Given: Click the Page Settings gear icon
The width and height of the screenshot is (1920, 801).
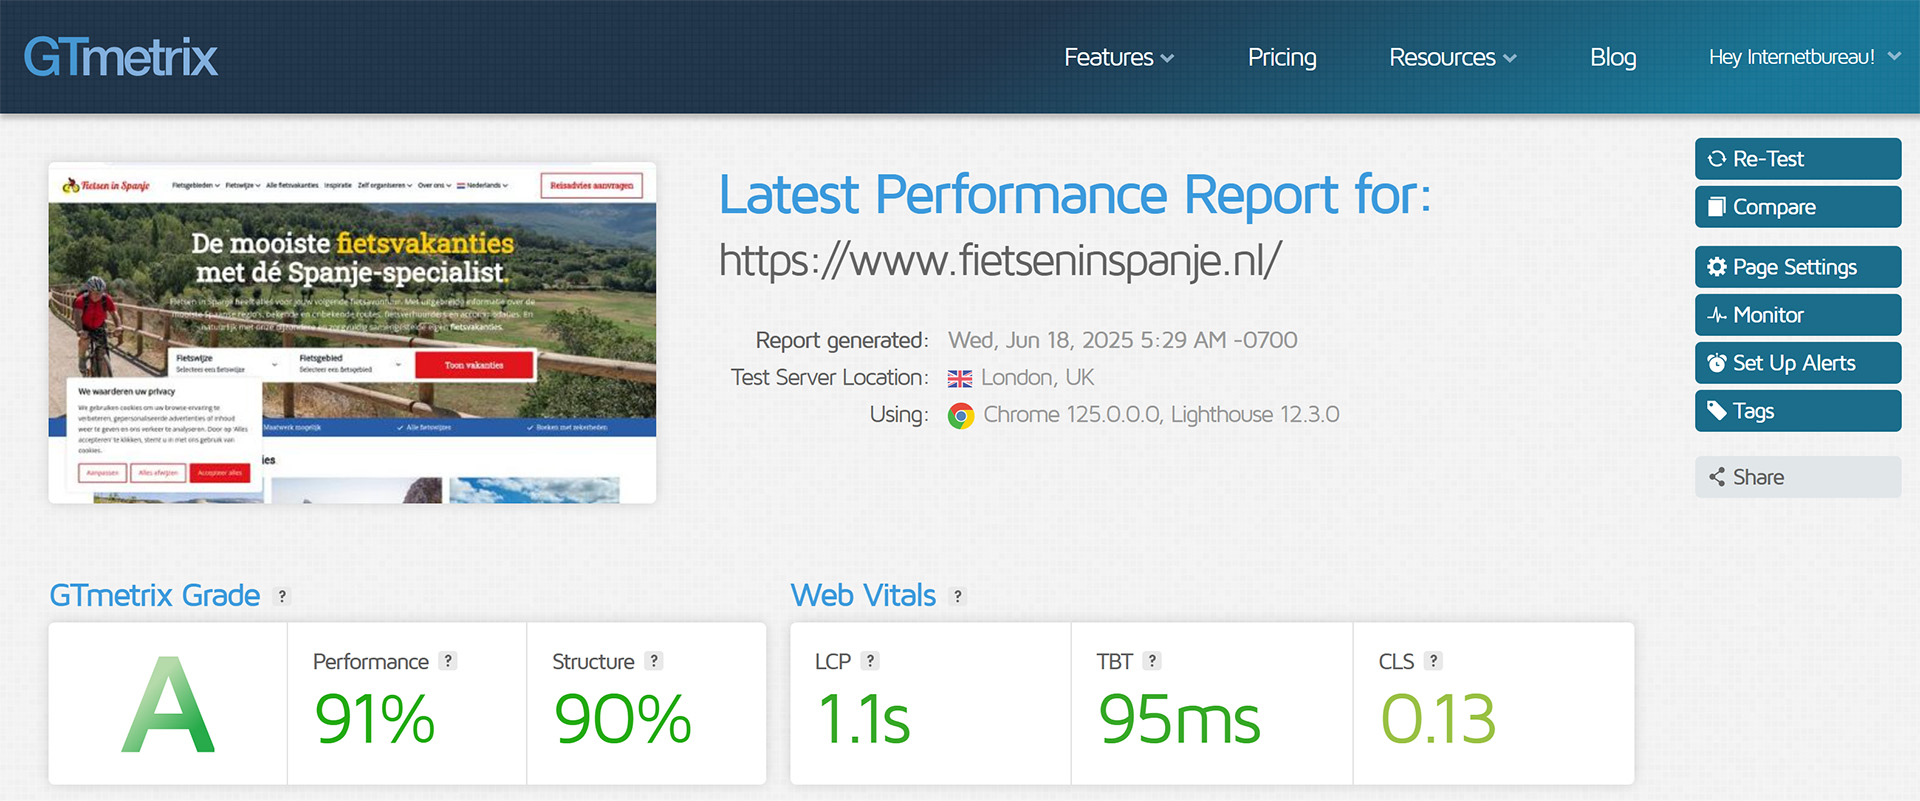Looking at the screenshot, I should (x=1717, y=267).
